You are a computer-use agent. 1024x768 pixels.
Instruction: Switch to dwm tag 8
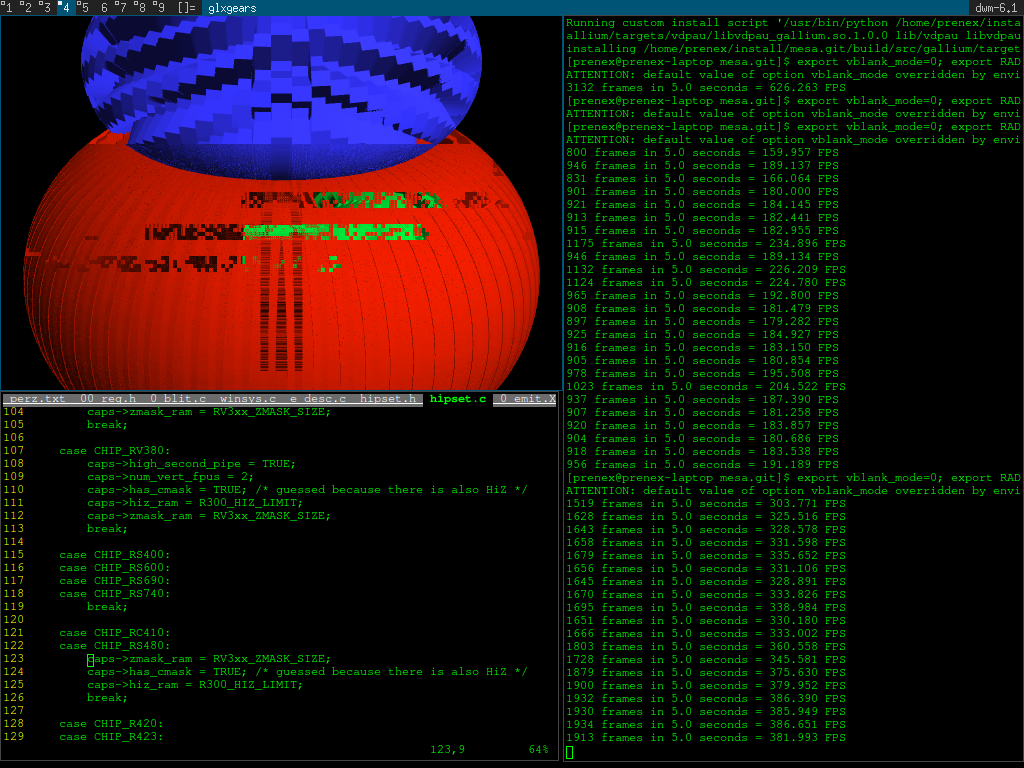click(x=141, y=8)
